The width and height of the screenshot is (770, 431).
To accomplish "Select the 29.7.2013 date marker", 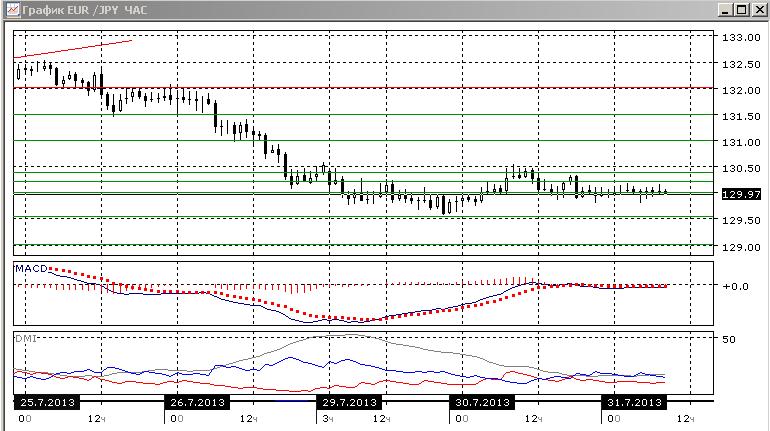I will (x=349, y=403).
